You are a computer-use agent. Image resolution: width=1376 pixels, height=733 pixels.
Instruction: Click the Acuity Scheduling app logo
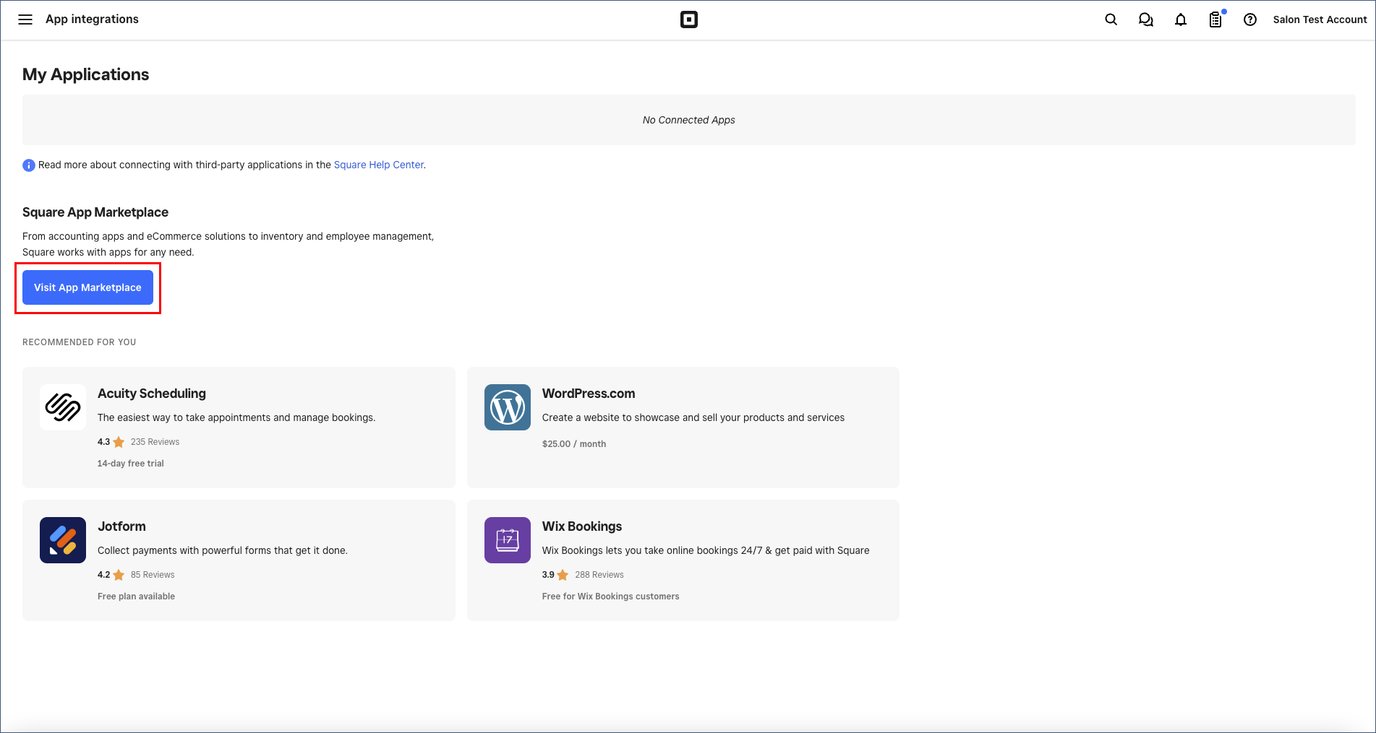pyautogui.click(x=63, y=407)
